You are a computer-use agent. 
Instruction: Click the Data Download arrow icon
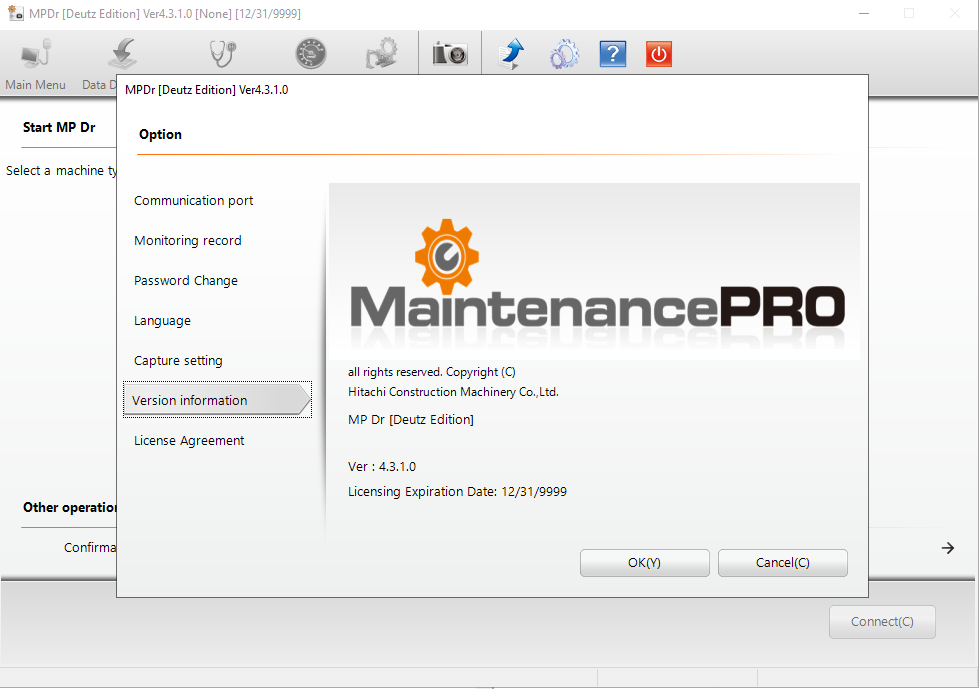(122, 52)
